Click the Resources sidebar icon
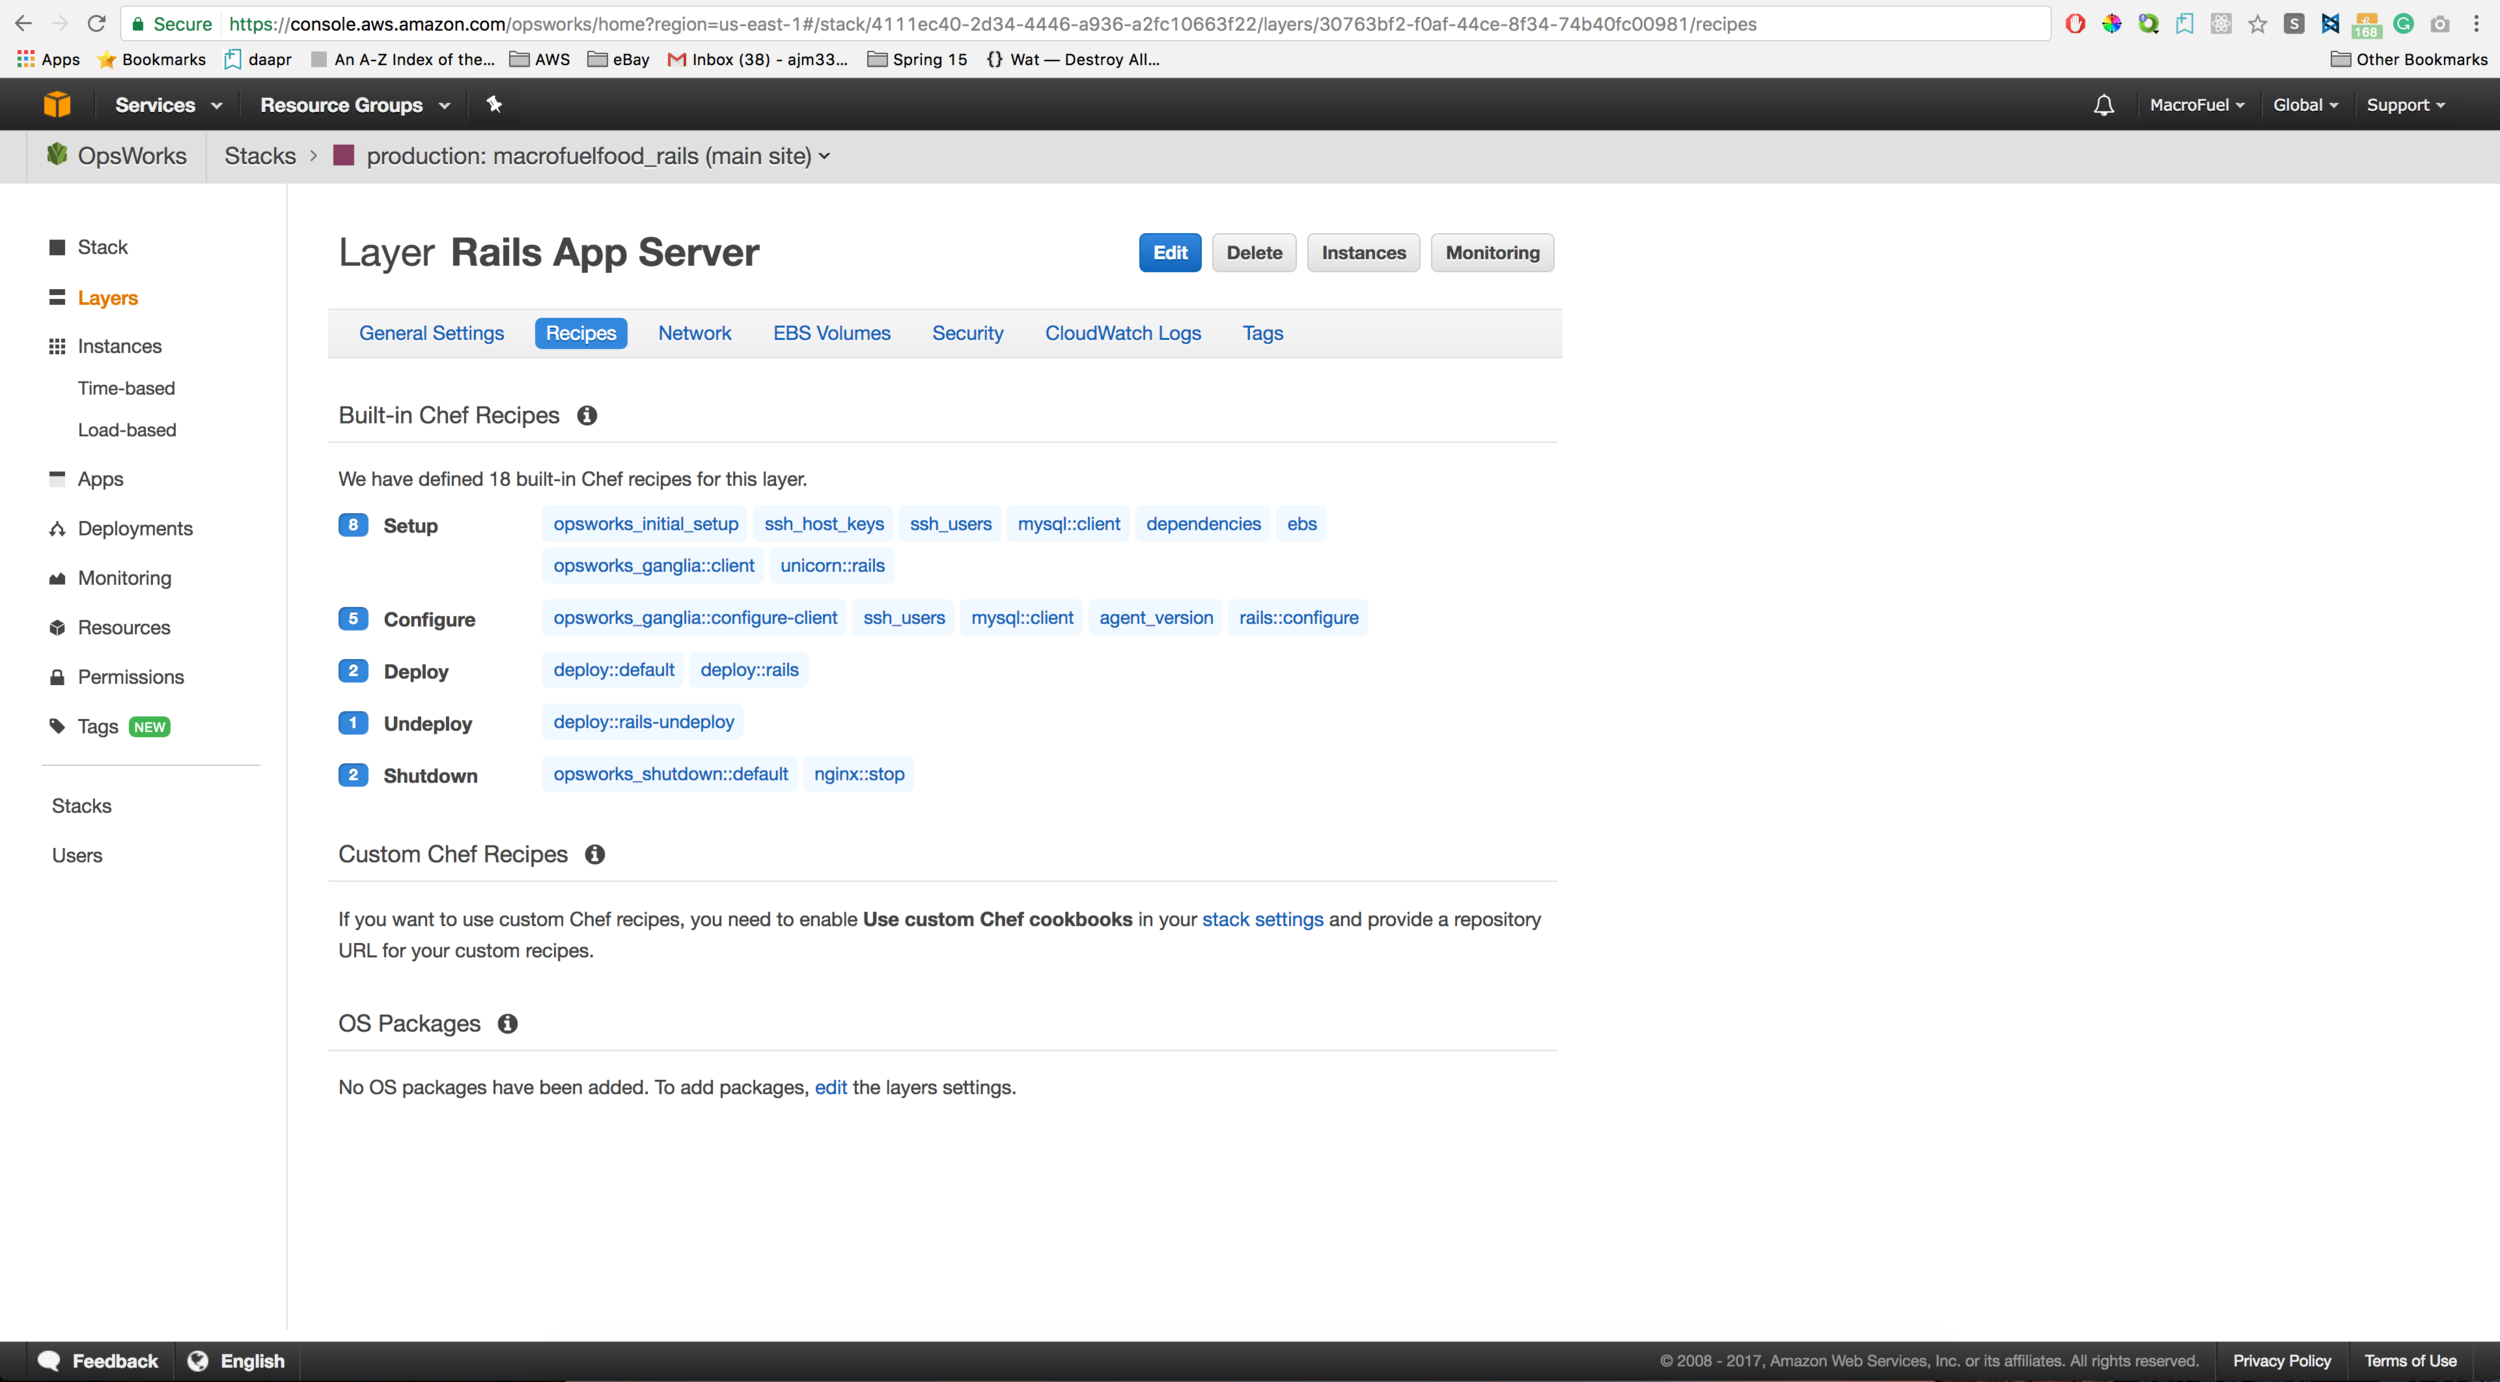Image resolution: width=2500 pixels, height=1382 pixels. 56,626
